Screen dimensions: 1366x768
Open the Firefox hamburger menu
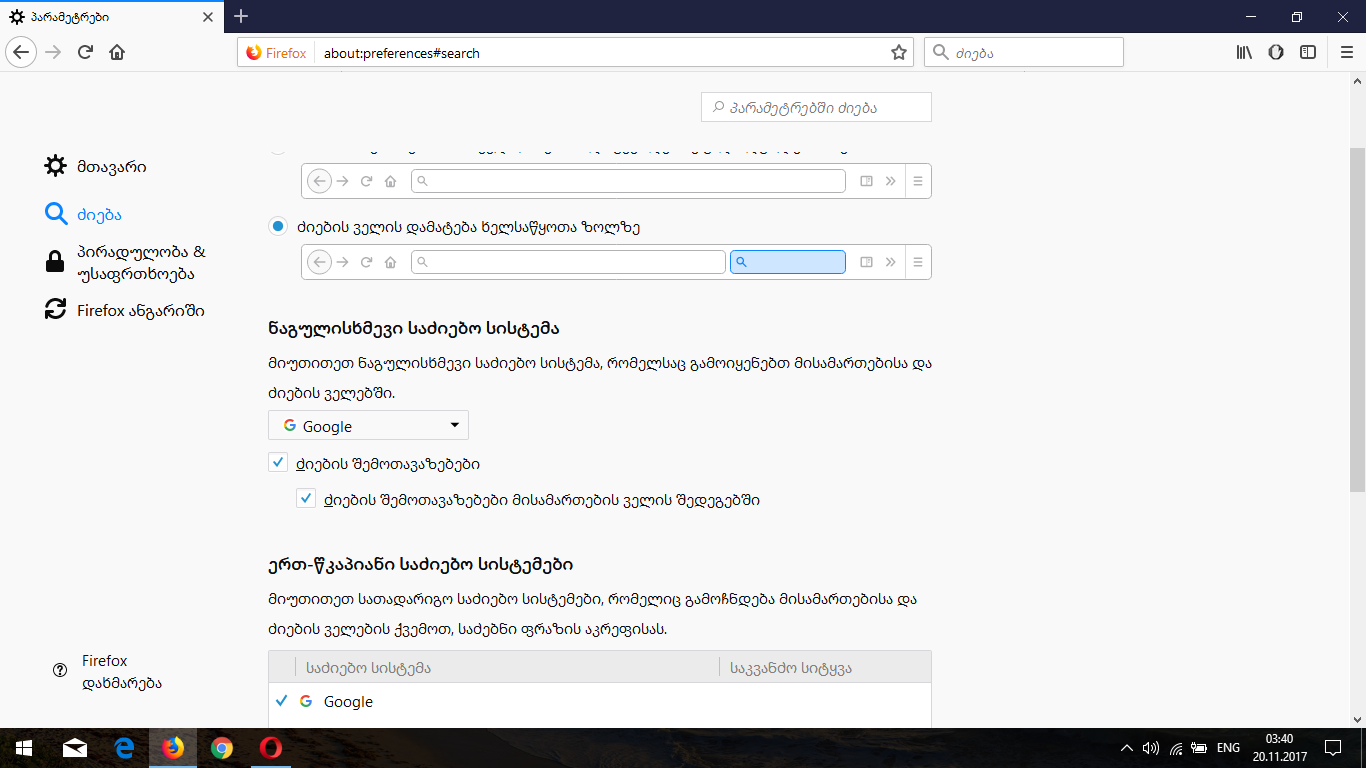pyautogui.click(x=1346, y=53)
